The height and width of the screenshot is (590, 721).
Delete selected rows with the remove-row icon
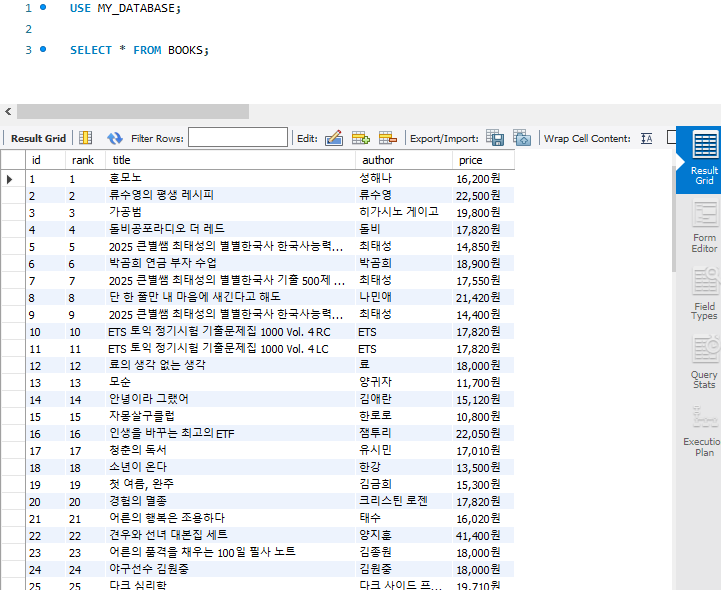coord(388,138)
